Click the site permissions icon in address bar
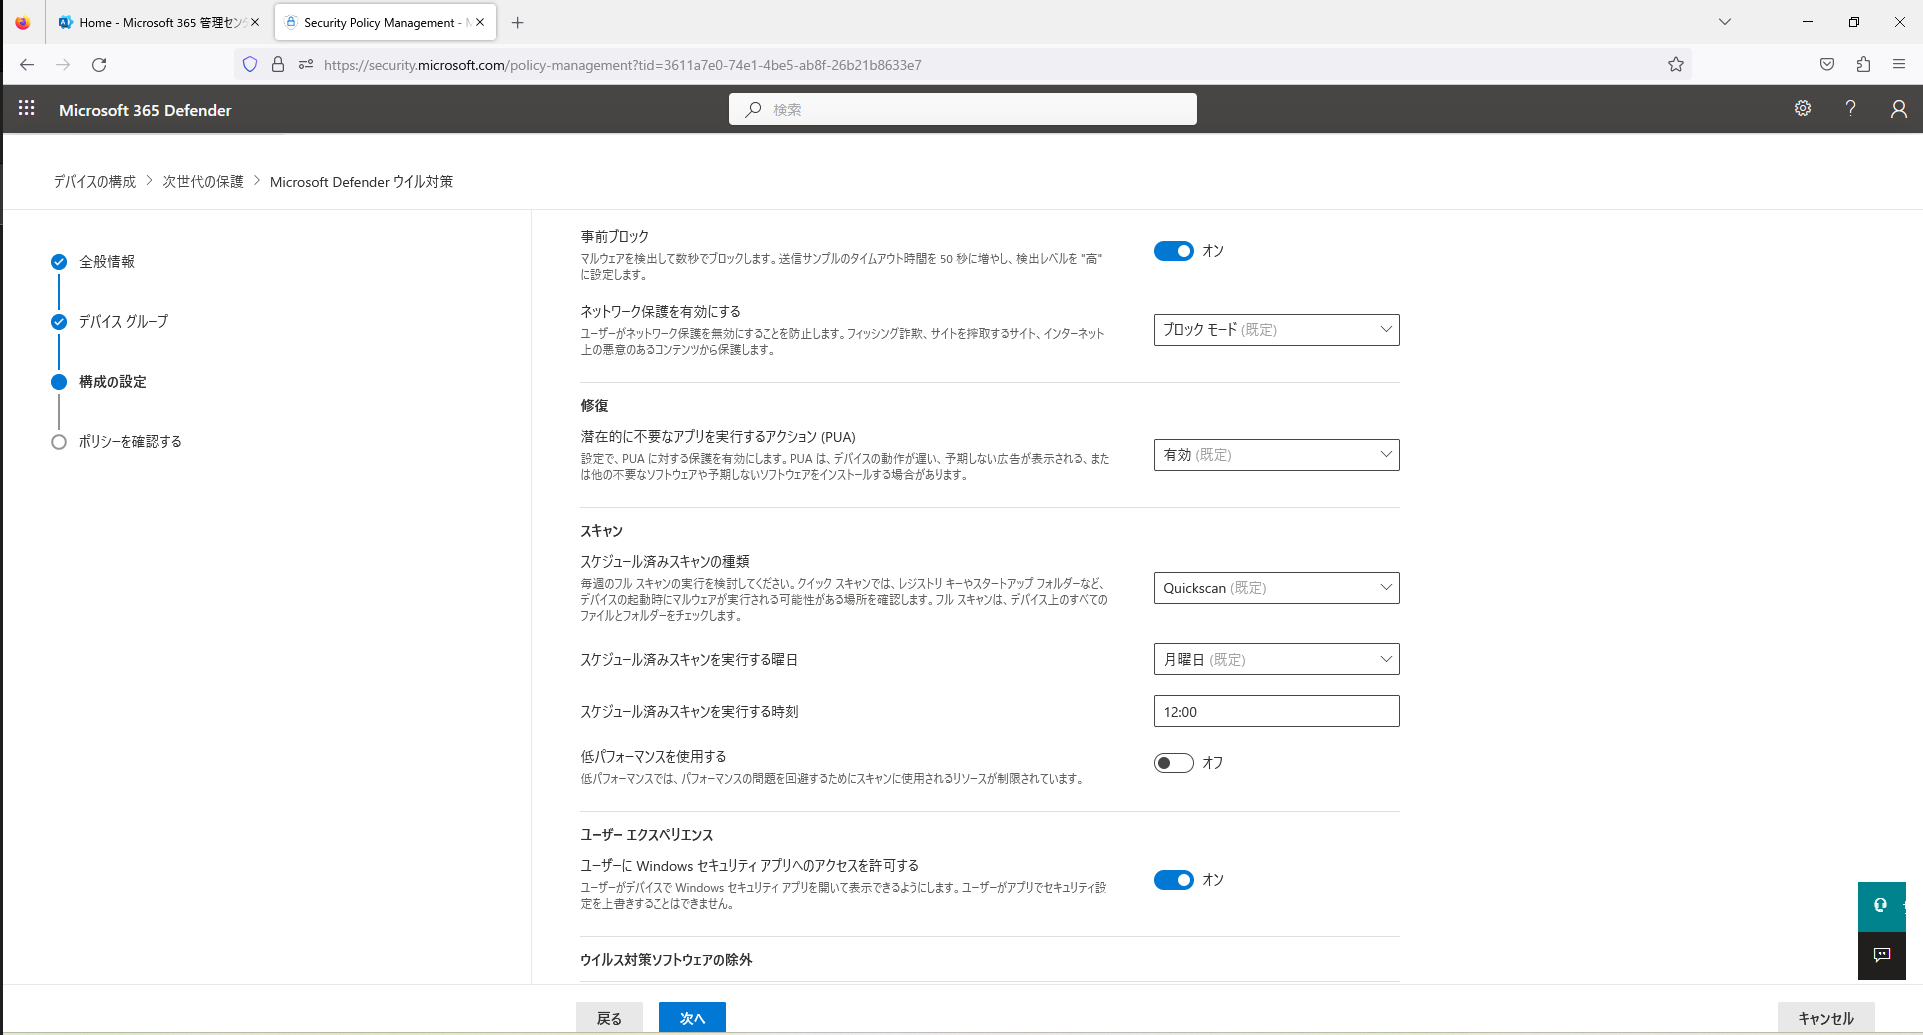1923x1035 pixels. click(x=306, y=64)
